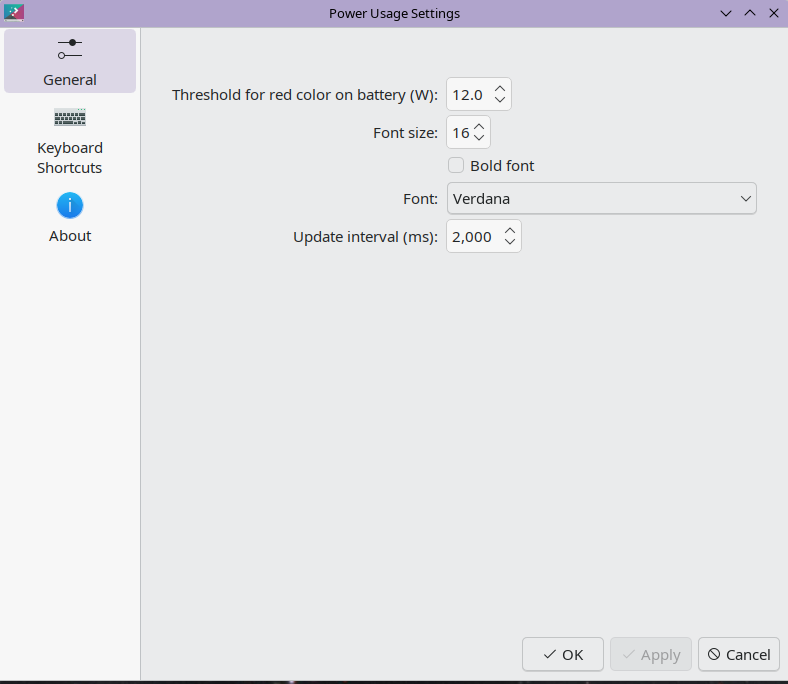
Task: Click the app icon in the title bar
Action: pos(14,13)
